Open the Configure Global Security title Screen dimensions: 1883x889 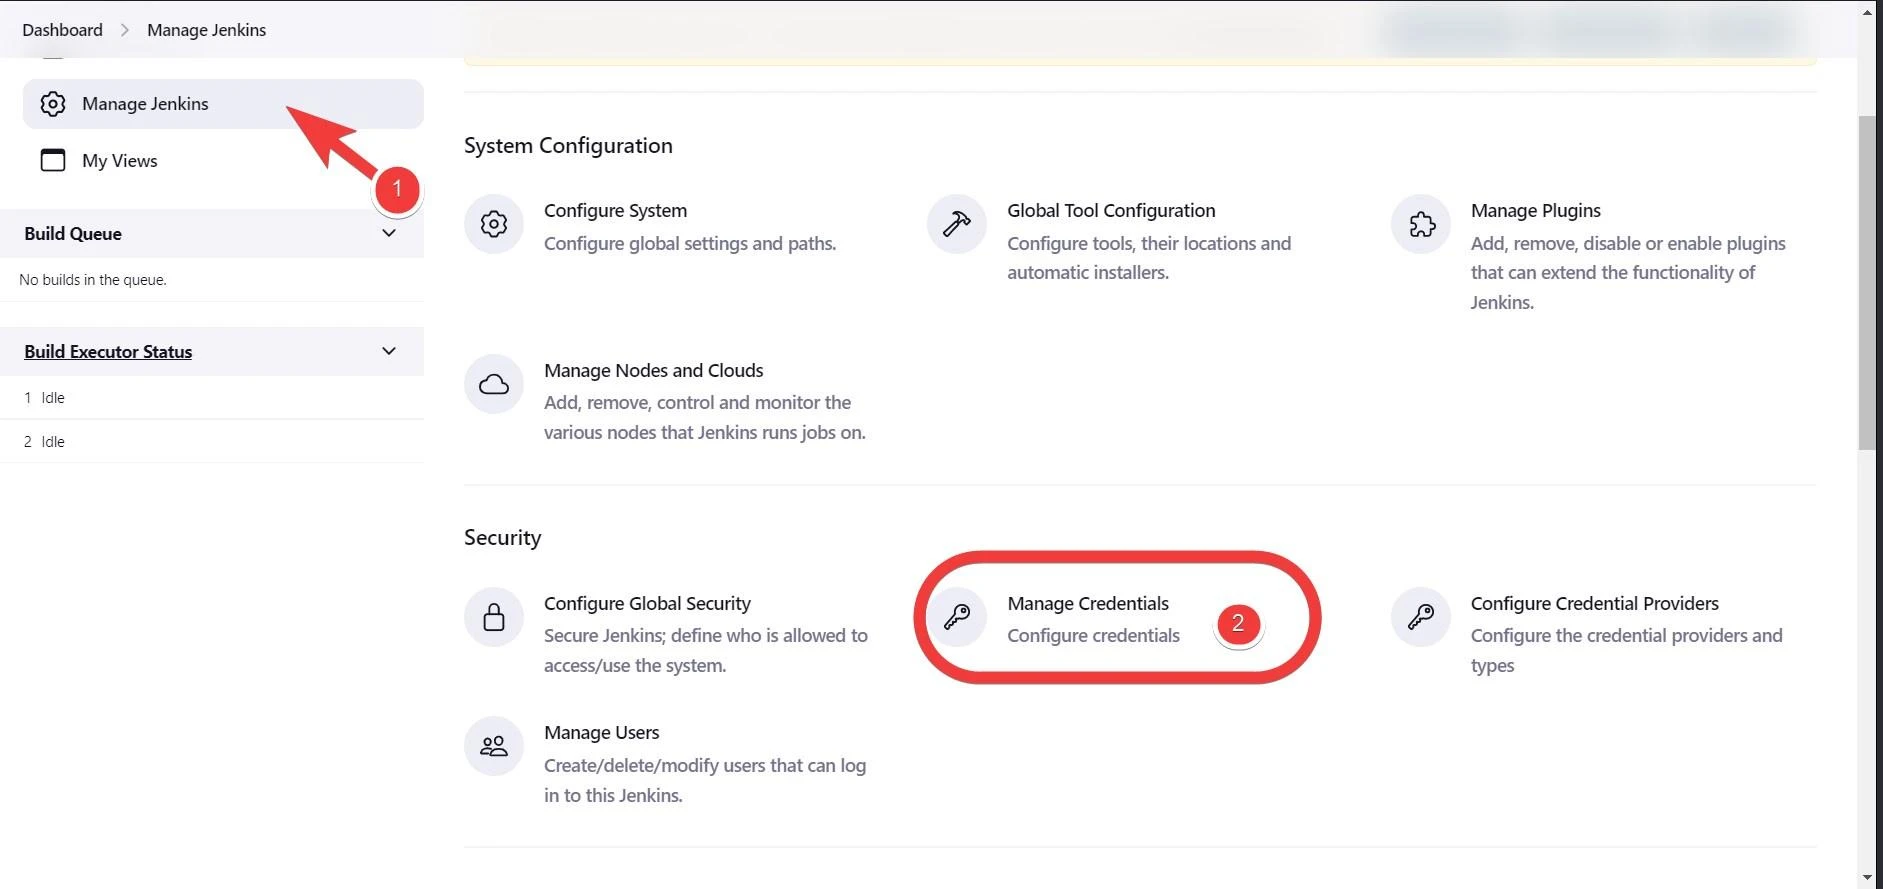point(647,604)
